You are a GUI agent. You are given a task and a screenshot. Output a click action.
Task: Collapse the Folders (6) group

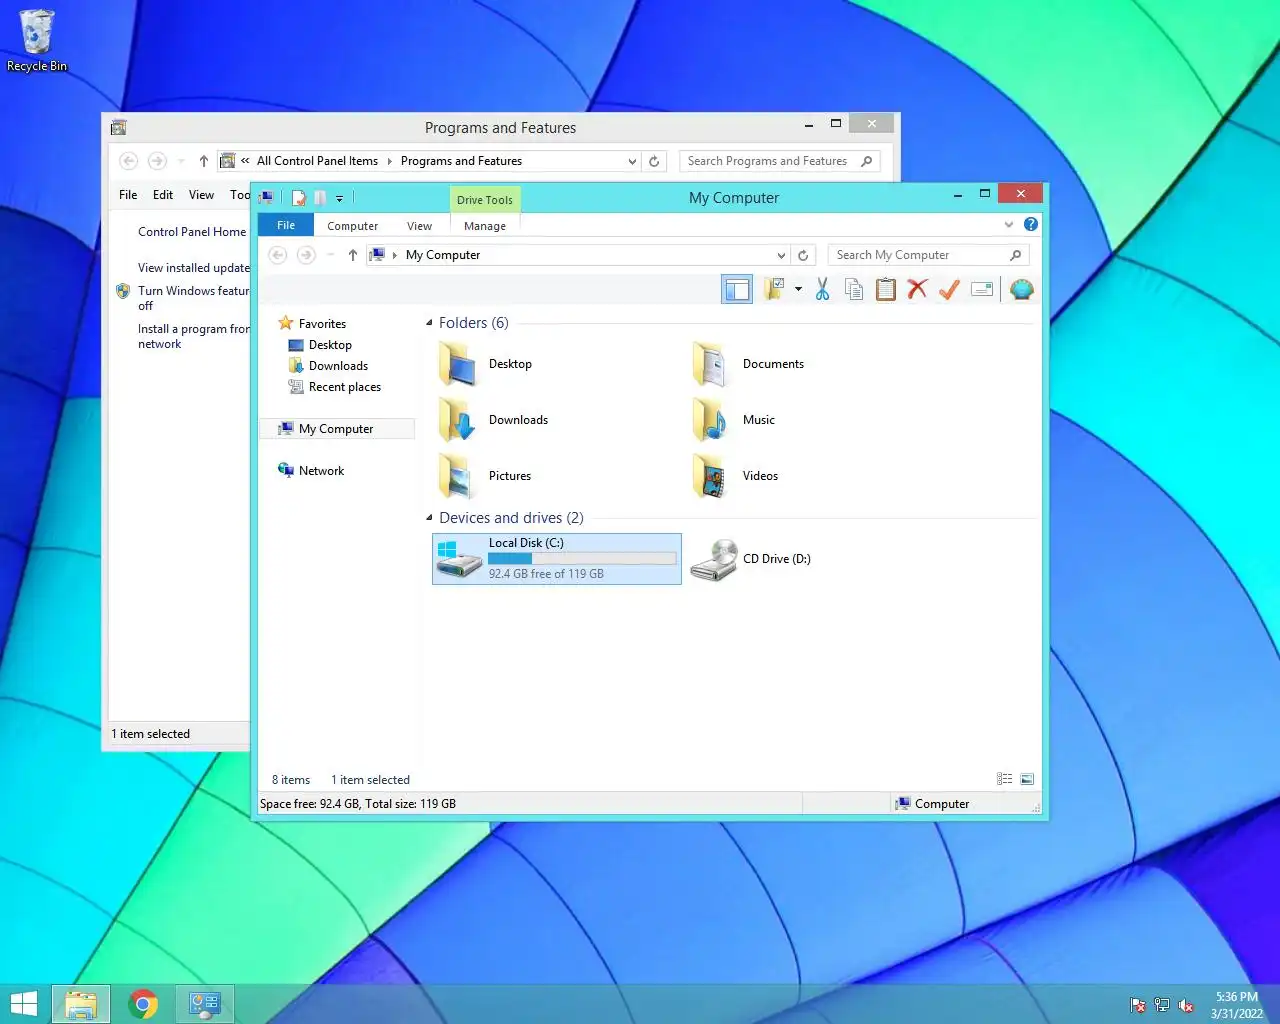429,323
